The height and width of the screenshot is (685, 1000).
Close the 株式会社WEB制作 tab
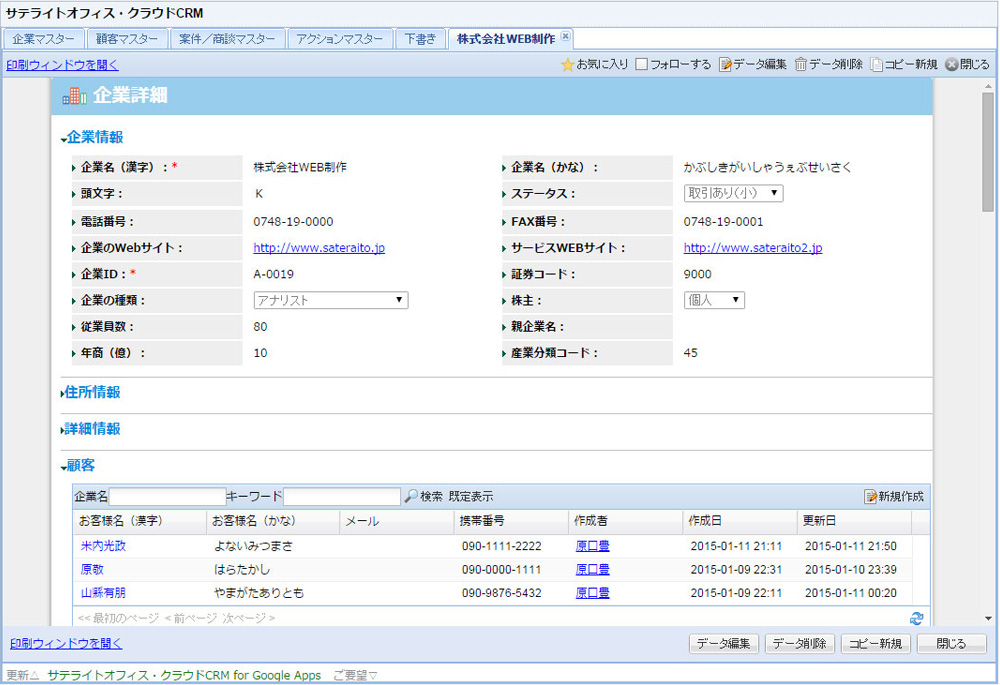pyautogui.click(x=565, y=37)
